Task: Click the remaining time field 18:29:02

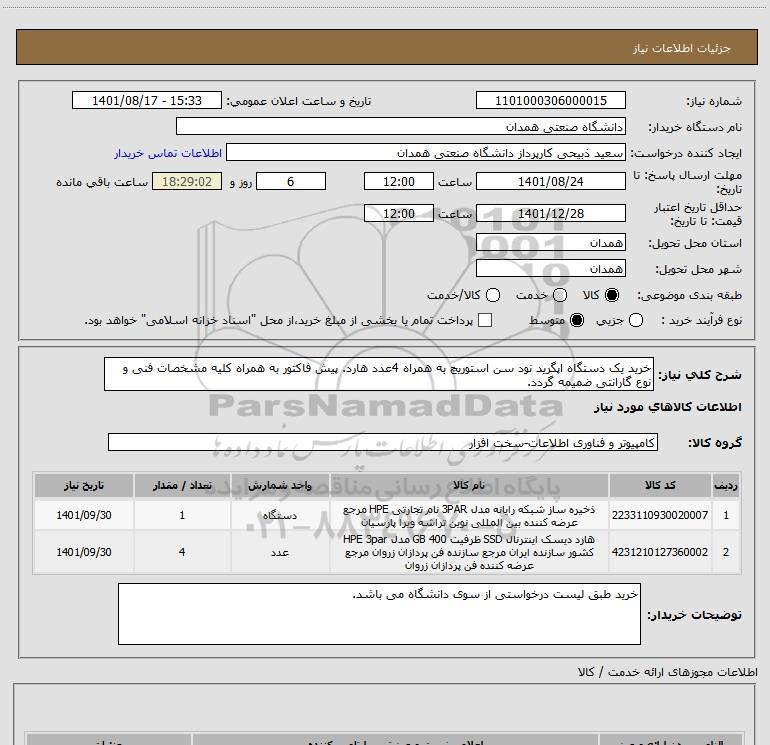Action: coord(187,181)
